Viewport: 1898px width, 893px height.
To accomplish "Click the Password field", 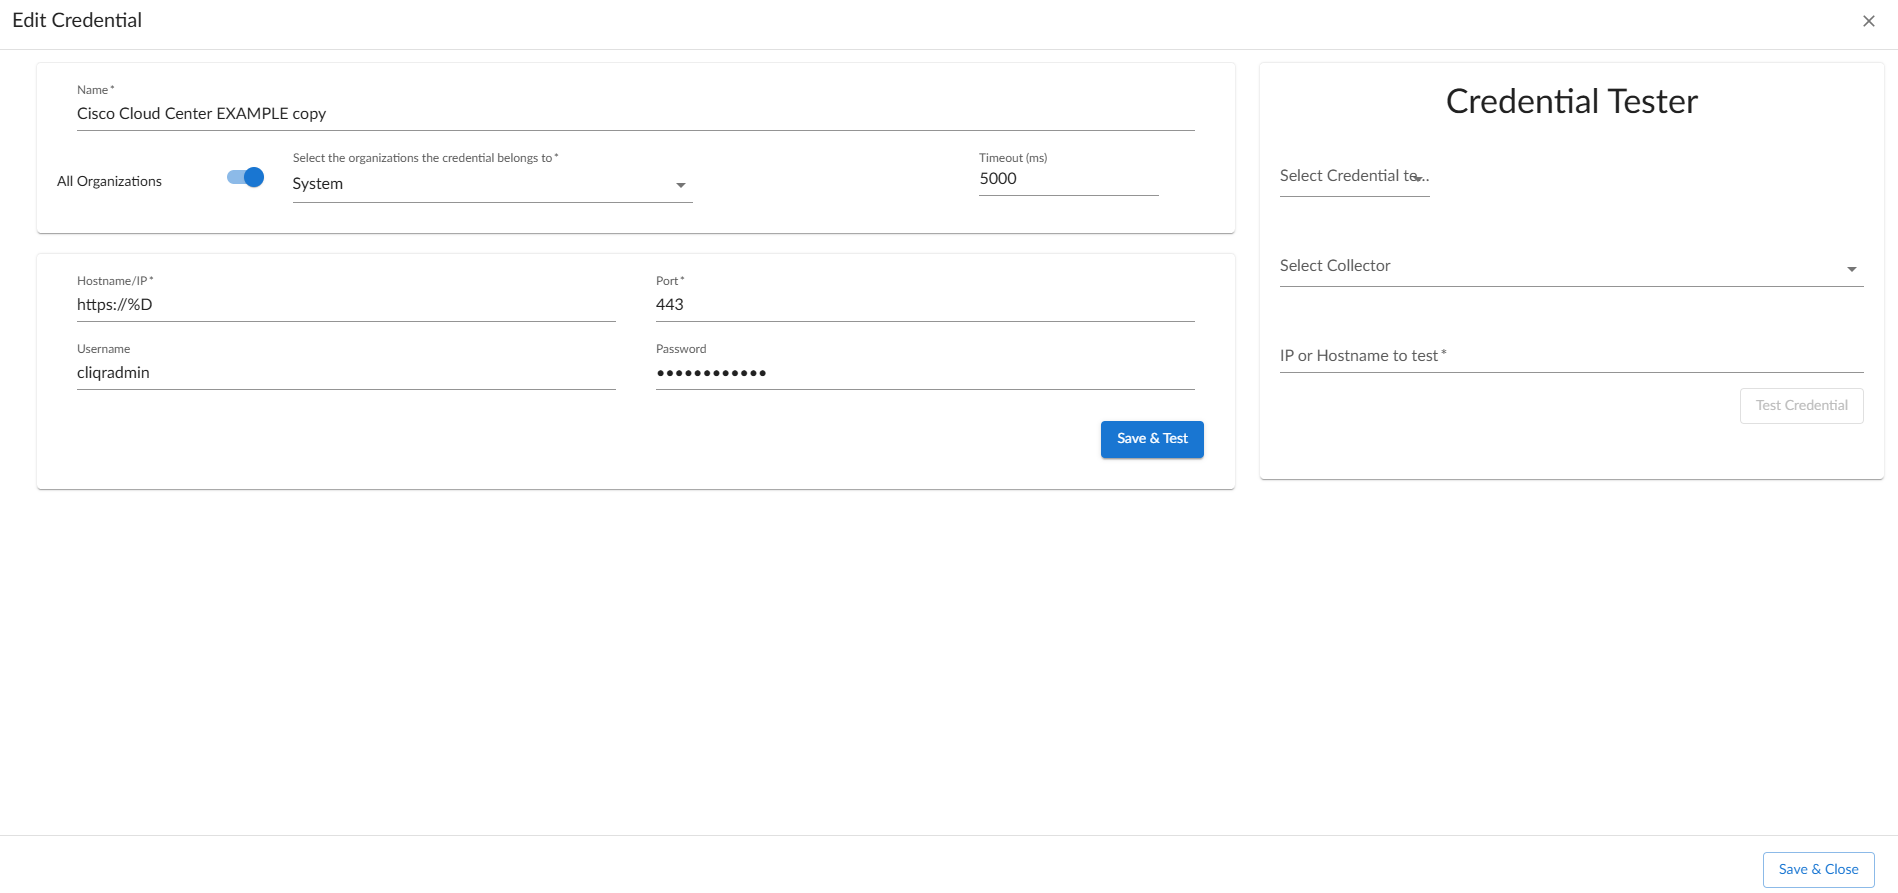I will [925, 373].
